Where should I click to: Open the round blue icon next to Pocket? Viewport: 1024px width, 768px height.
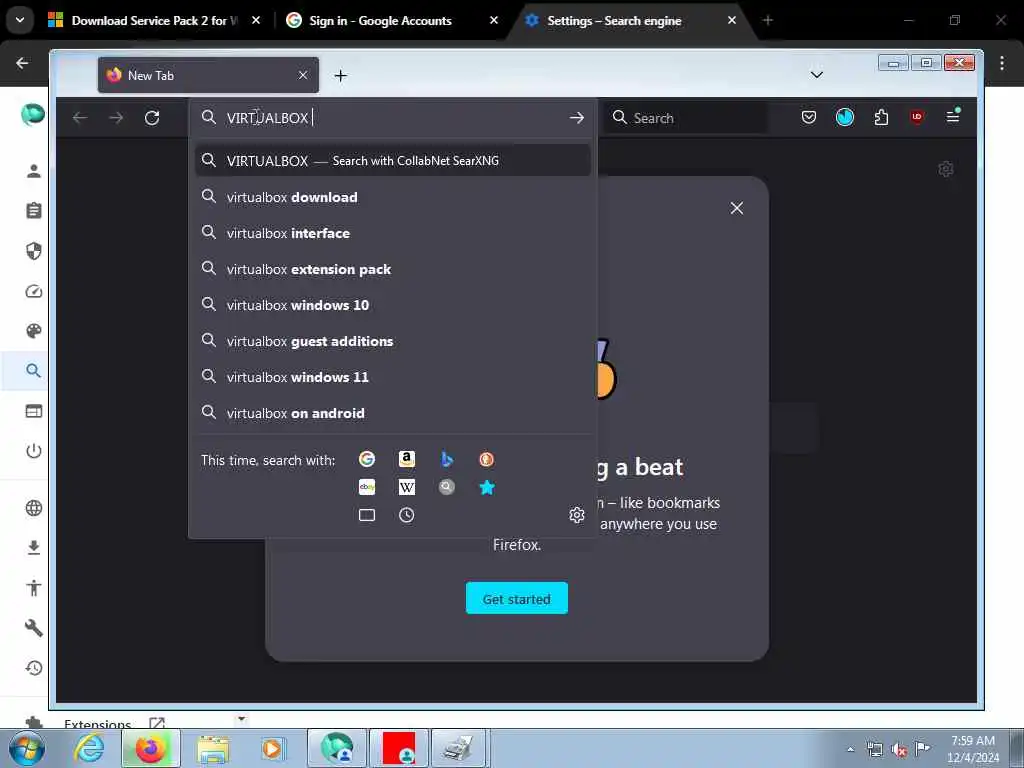click(844, 118)
